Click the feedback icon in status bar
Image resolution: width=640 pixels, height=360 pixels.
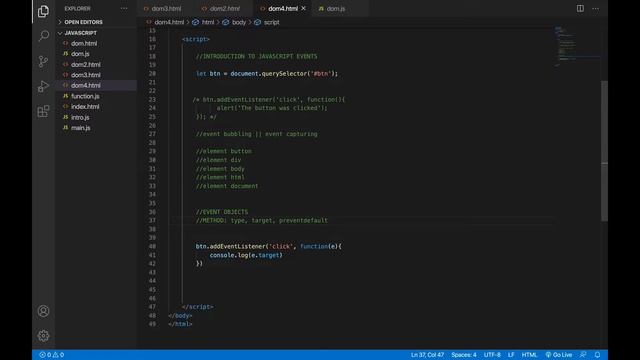tap(583, 355)
